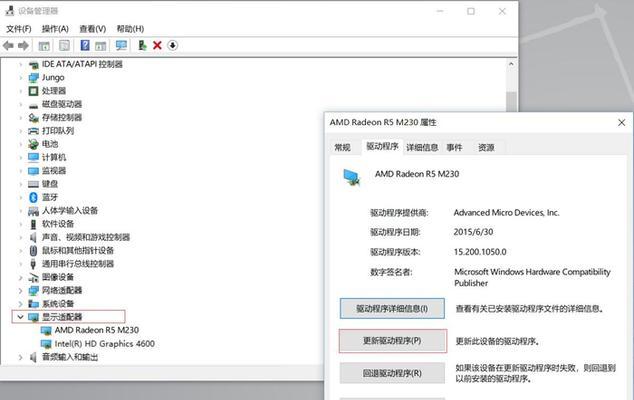Image resolution: width=634 pixels, height=400 pixels.
Task: Select the processor chip icon next to 处理器
Action: tap(34, 91)
